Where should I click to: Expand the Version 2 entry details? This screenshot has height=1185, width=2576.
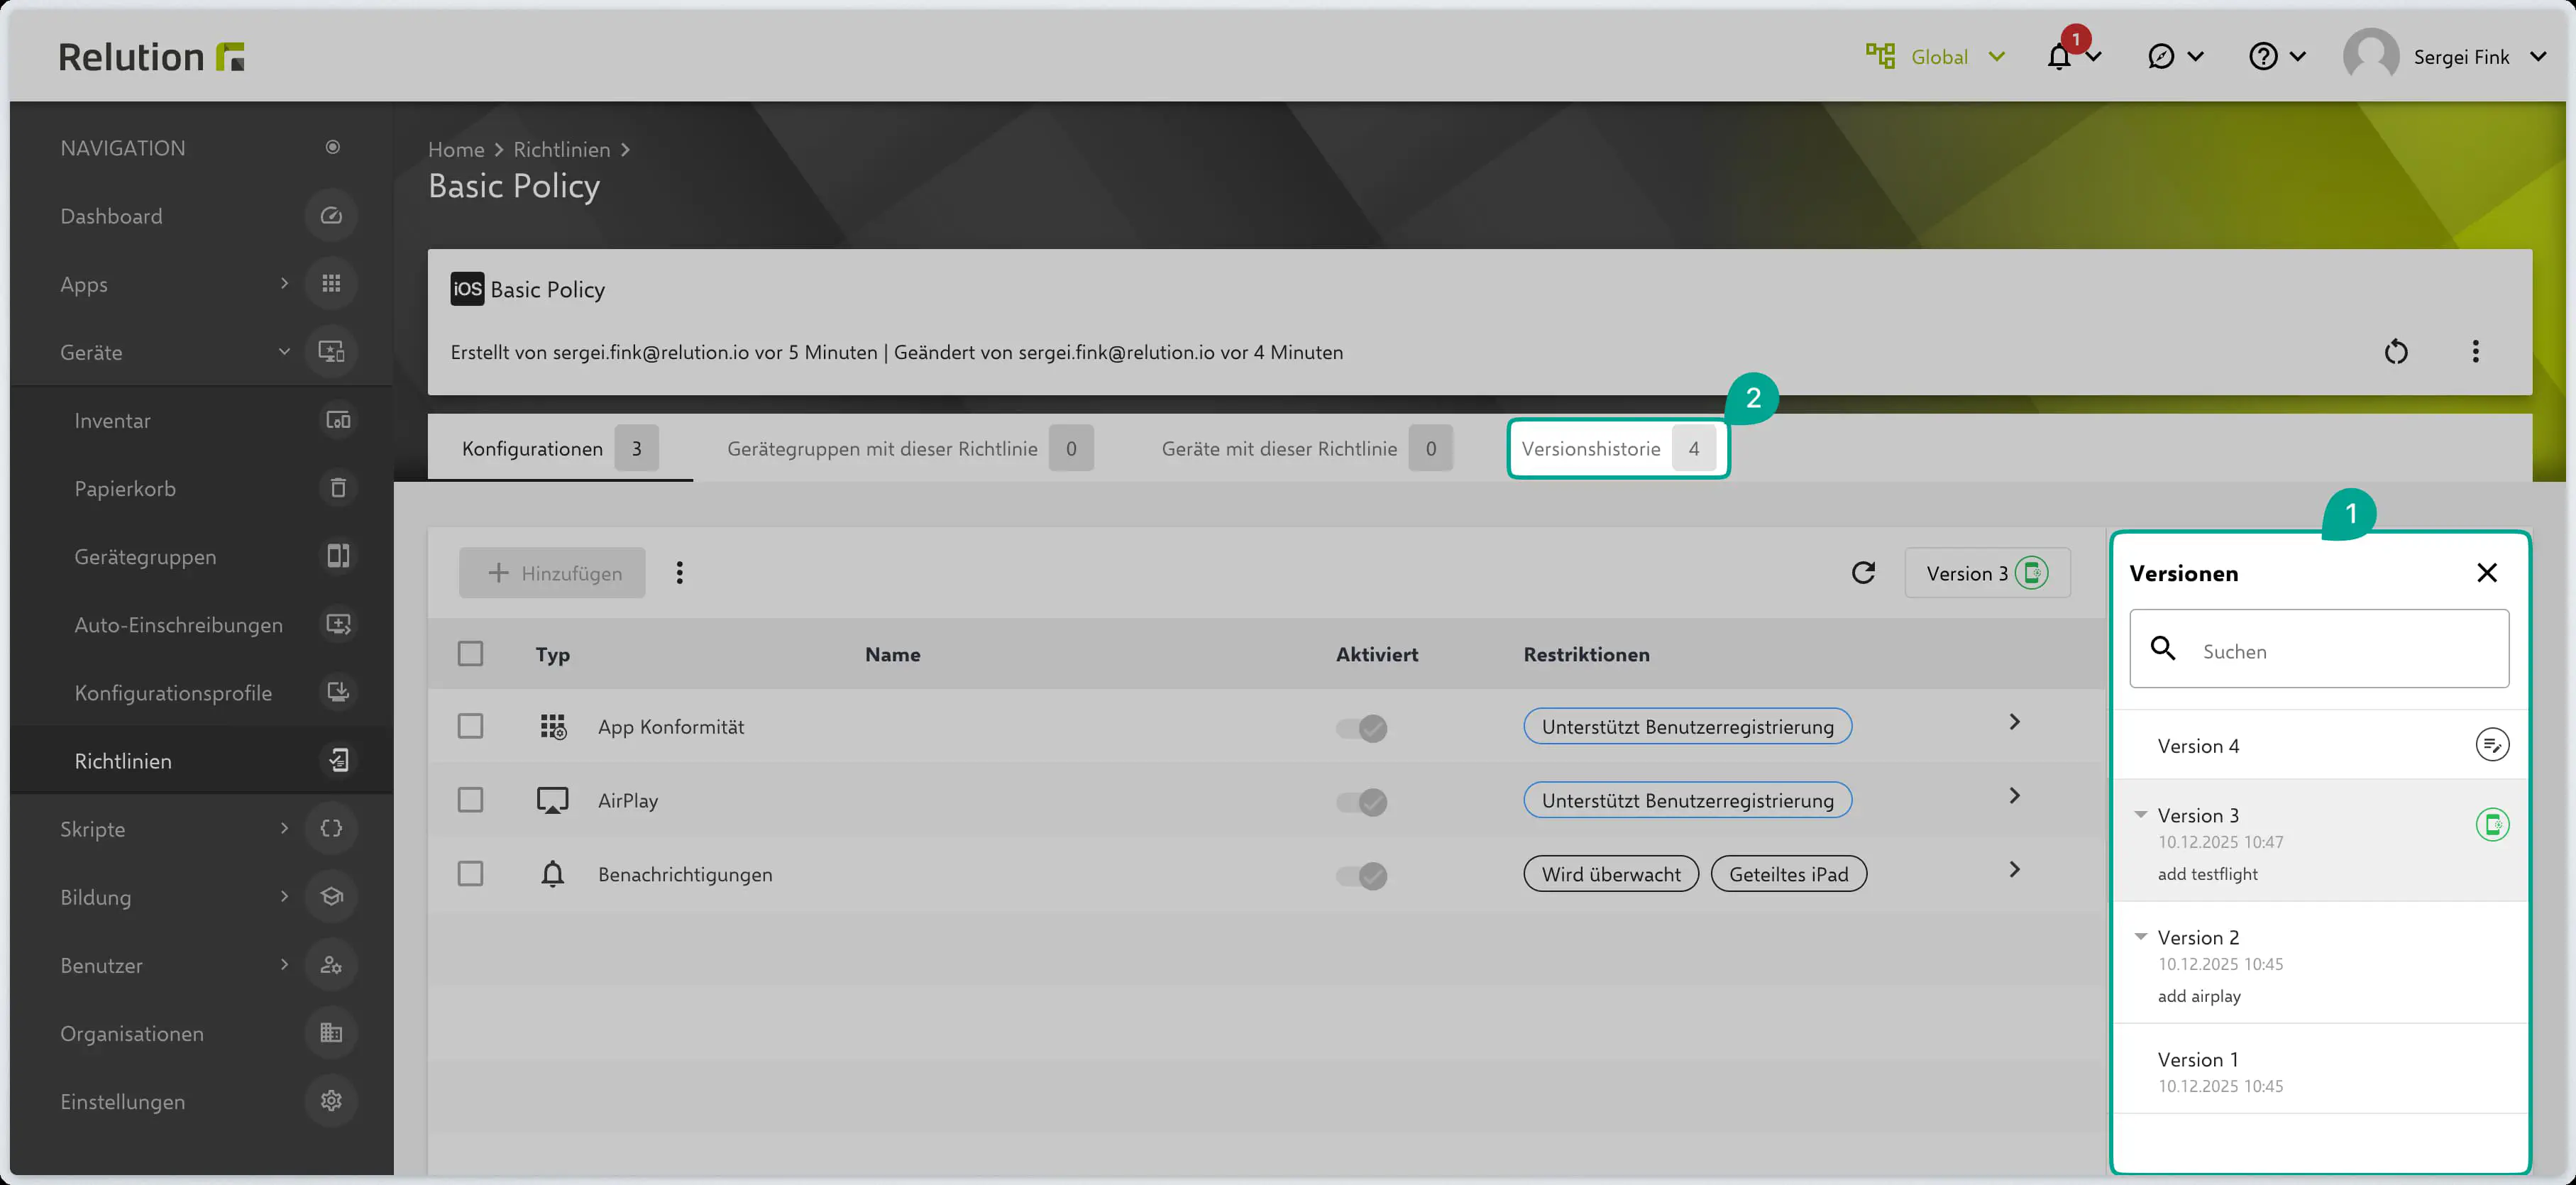click(2141, 937)
